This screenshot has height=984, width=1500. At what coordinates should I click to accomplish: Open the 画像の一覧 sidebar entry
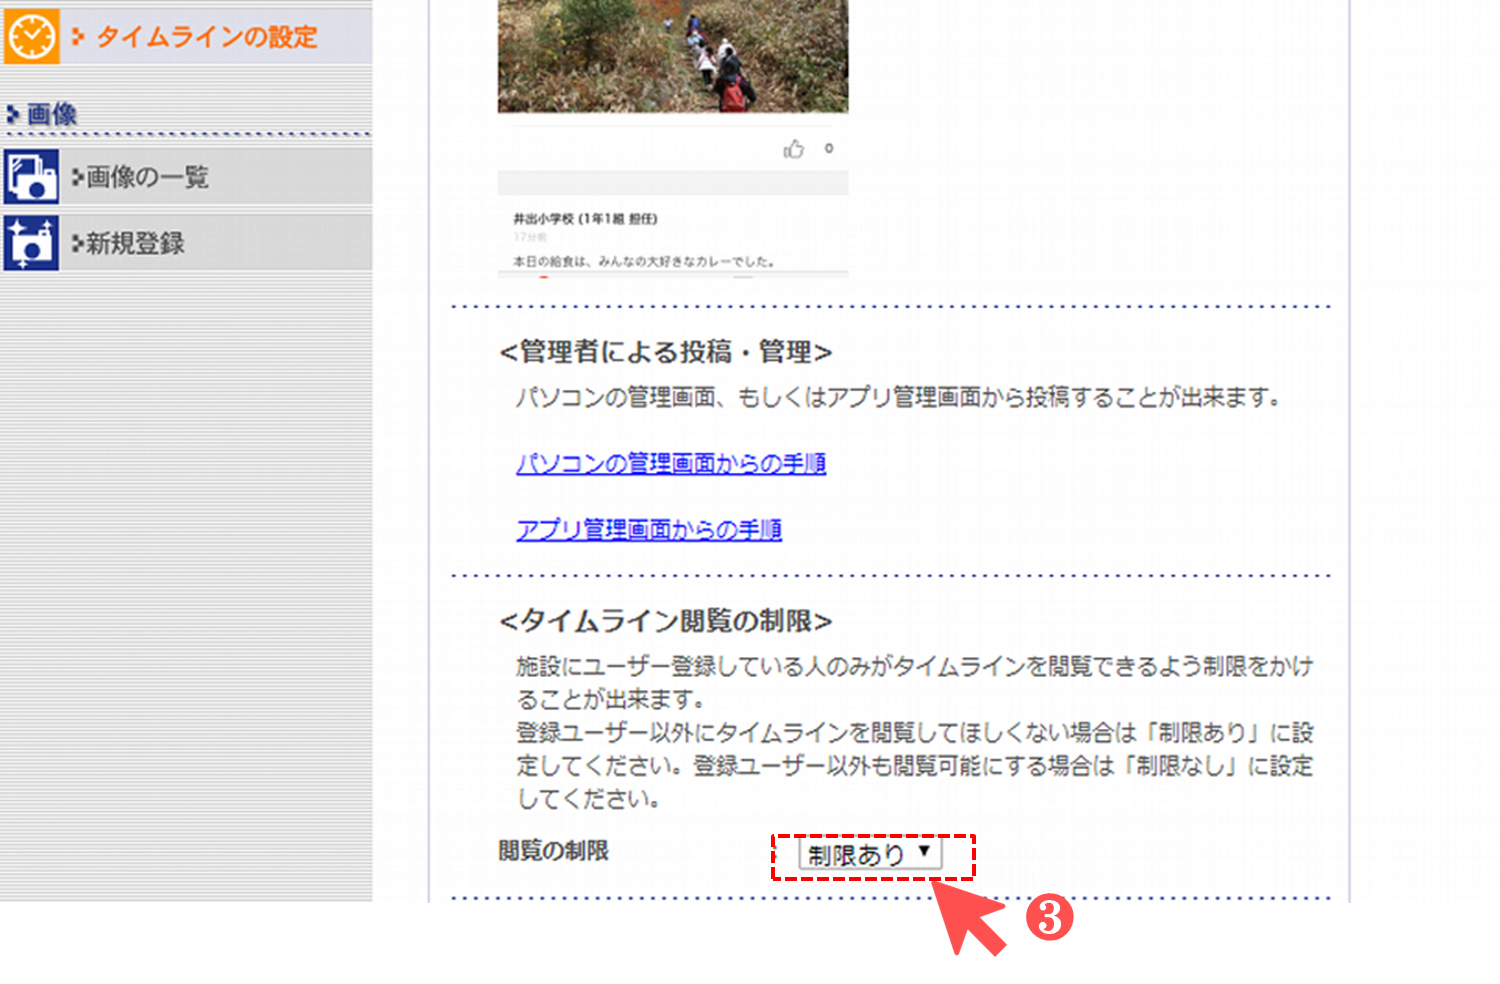[x=147, y=177]
